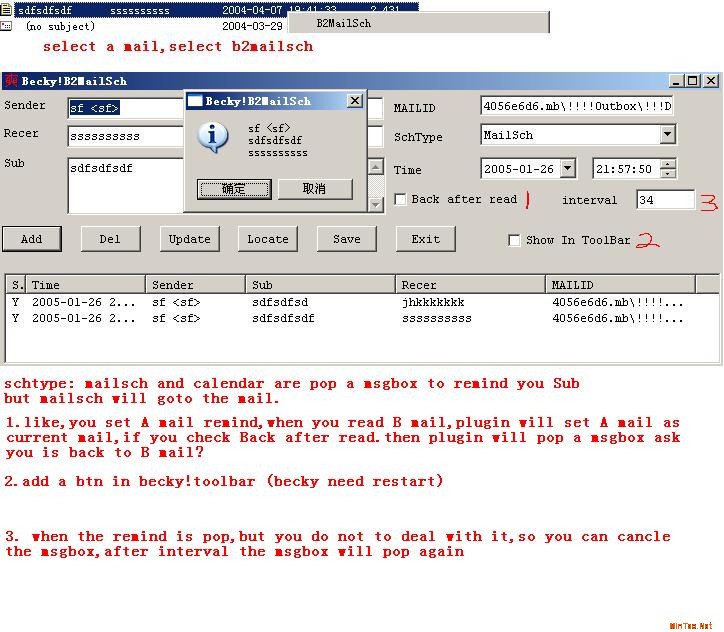Click the Save button
724x632 pixels.
(x=347, y=239)
